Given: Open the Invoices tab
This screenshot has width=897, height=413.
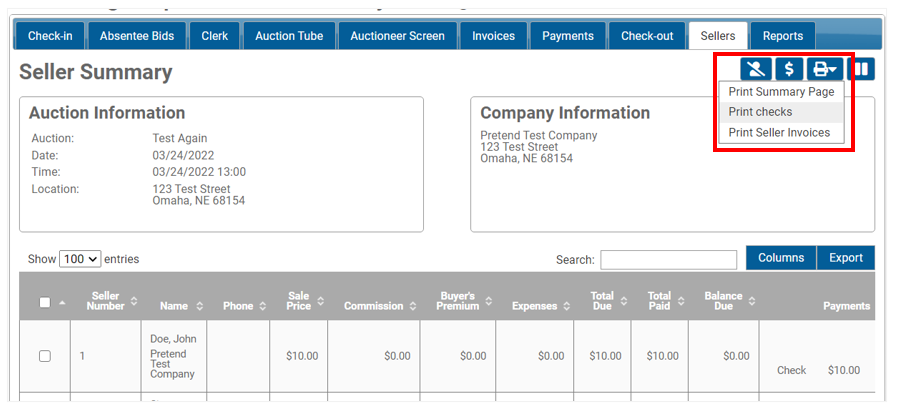Looking at the screenshot, I should point(494,36).
